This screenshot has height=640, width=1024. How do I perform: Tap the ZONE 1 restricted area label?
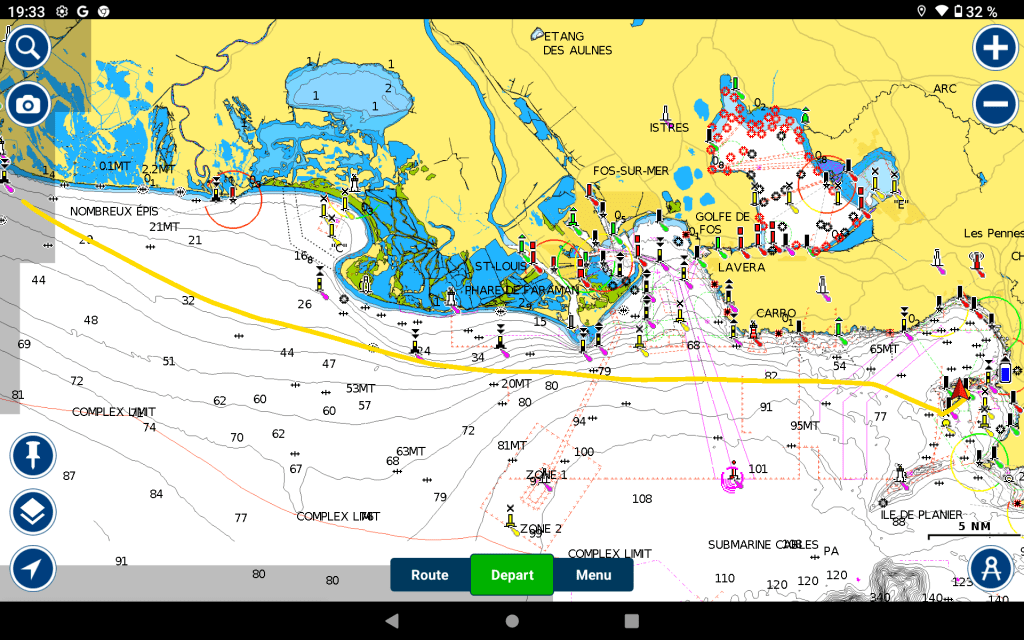click(x=546, y=475)
